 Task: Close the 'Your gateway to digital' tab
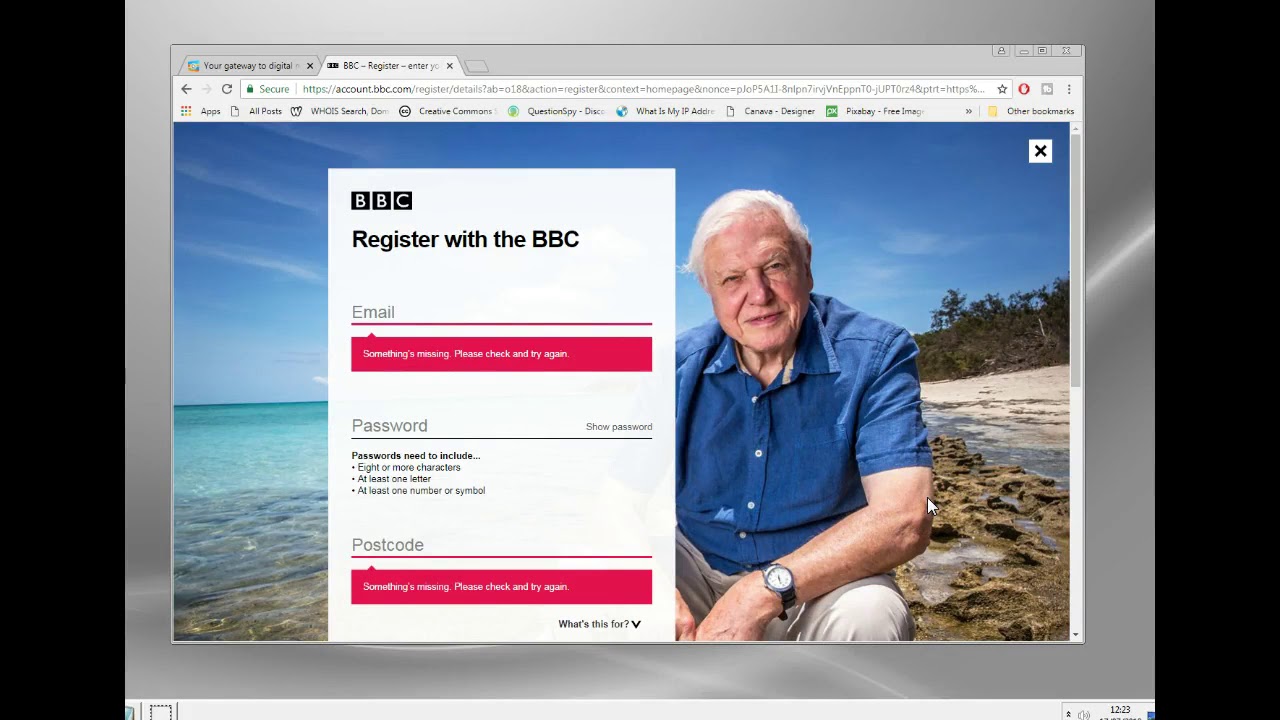pos(309,66)
